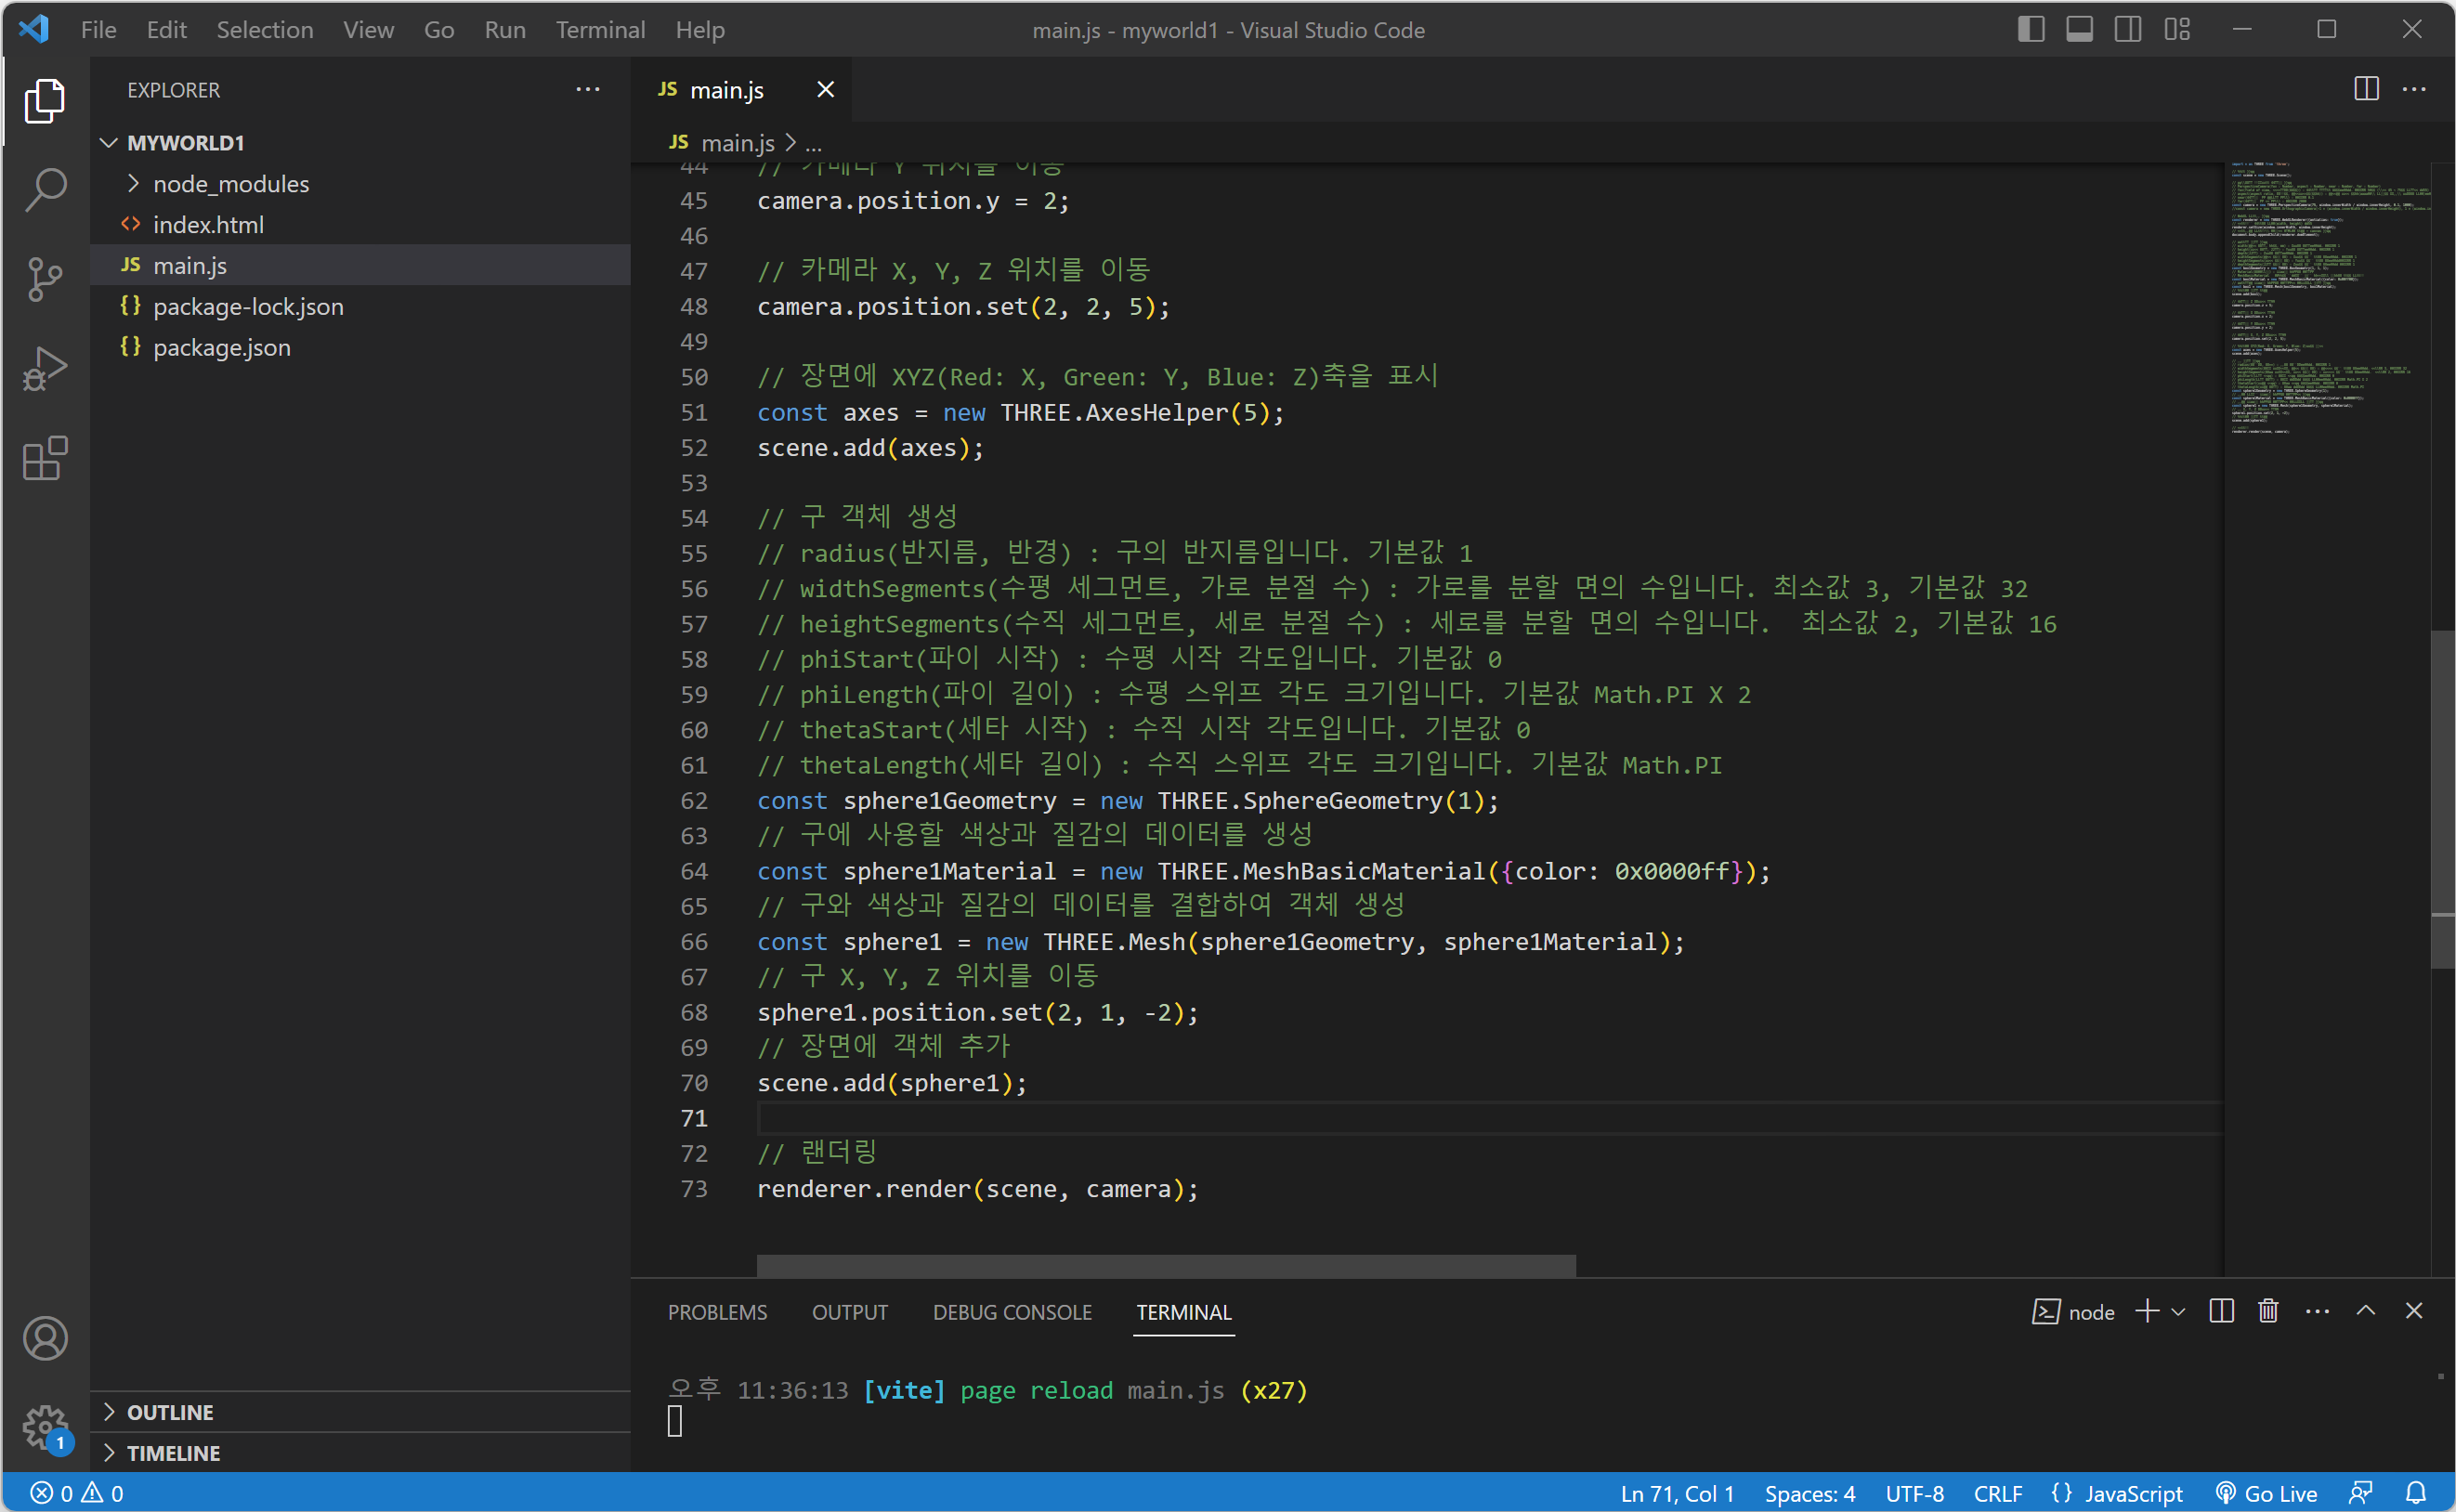Toggle Secondary Side Bar layout button
Screen dimensions: 2456x1512
(2128, 29)
